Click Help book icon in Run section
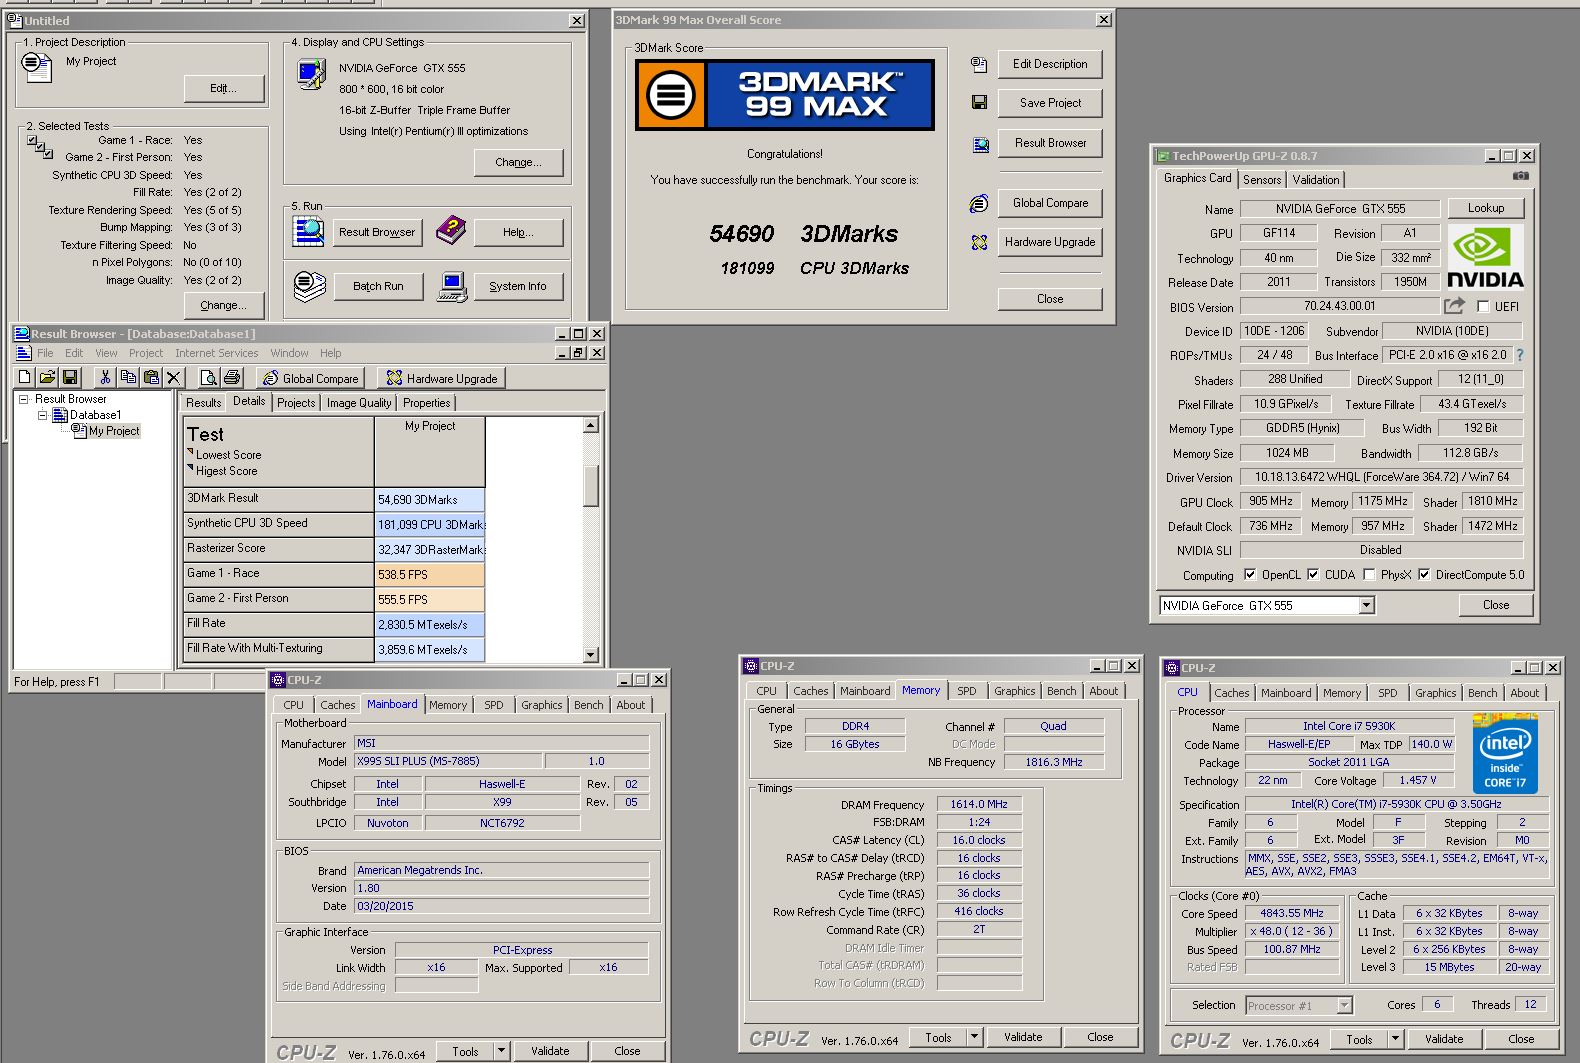This screenshot has width=1580, height=1063. pyautogui.click(x=451, y=230)
